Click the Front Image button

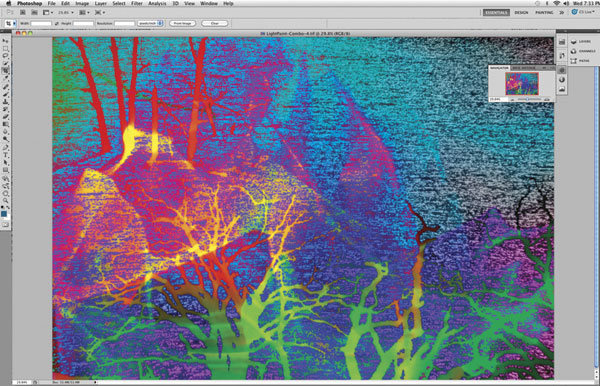[x=182, y=23]
